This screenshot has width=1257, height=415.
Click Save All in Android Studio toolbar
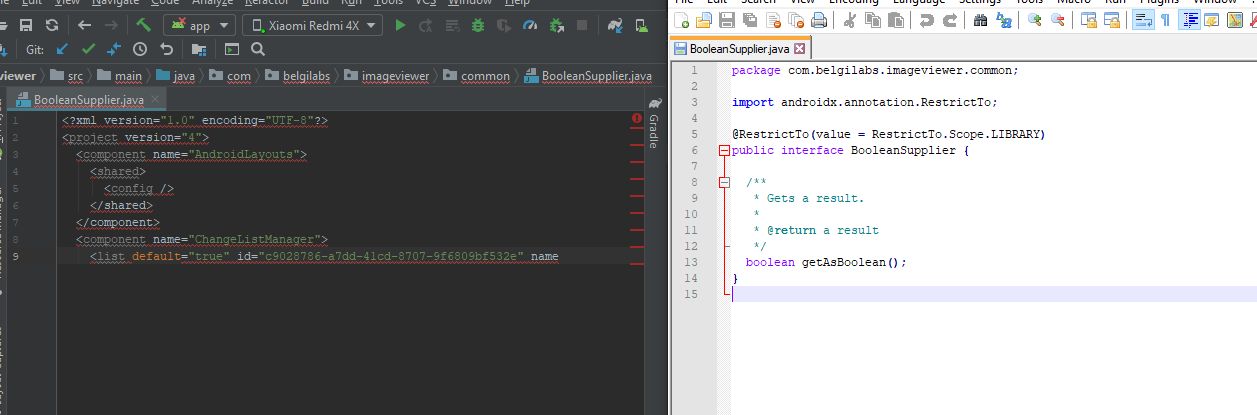coord(26,25)
